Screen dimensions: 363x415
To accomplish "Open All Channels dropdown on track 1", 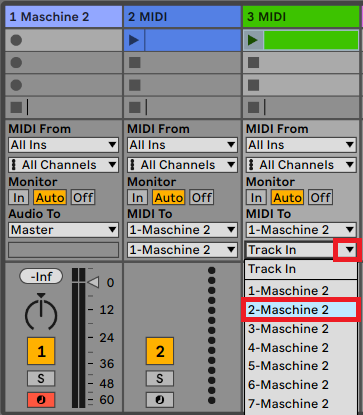I will [x=63, y=165].
